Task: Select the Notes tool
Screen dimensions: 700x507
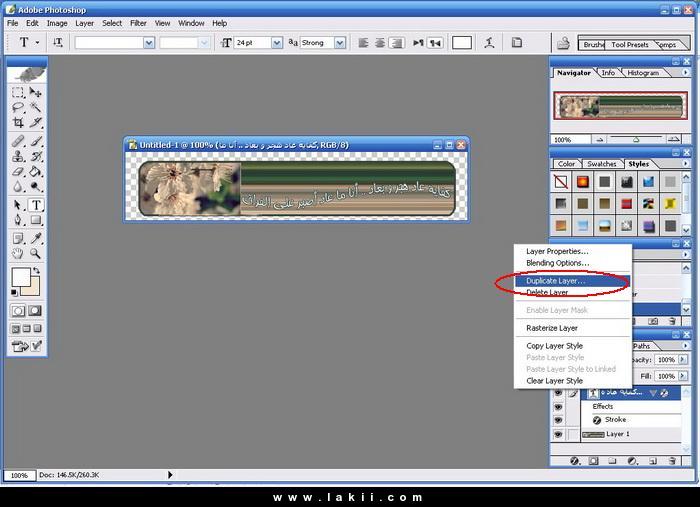Action: [18, 238]
